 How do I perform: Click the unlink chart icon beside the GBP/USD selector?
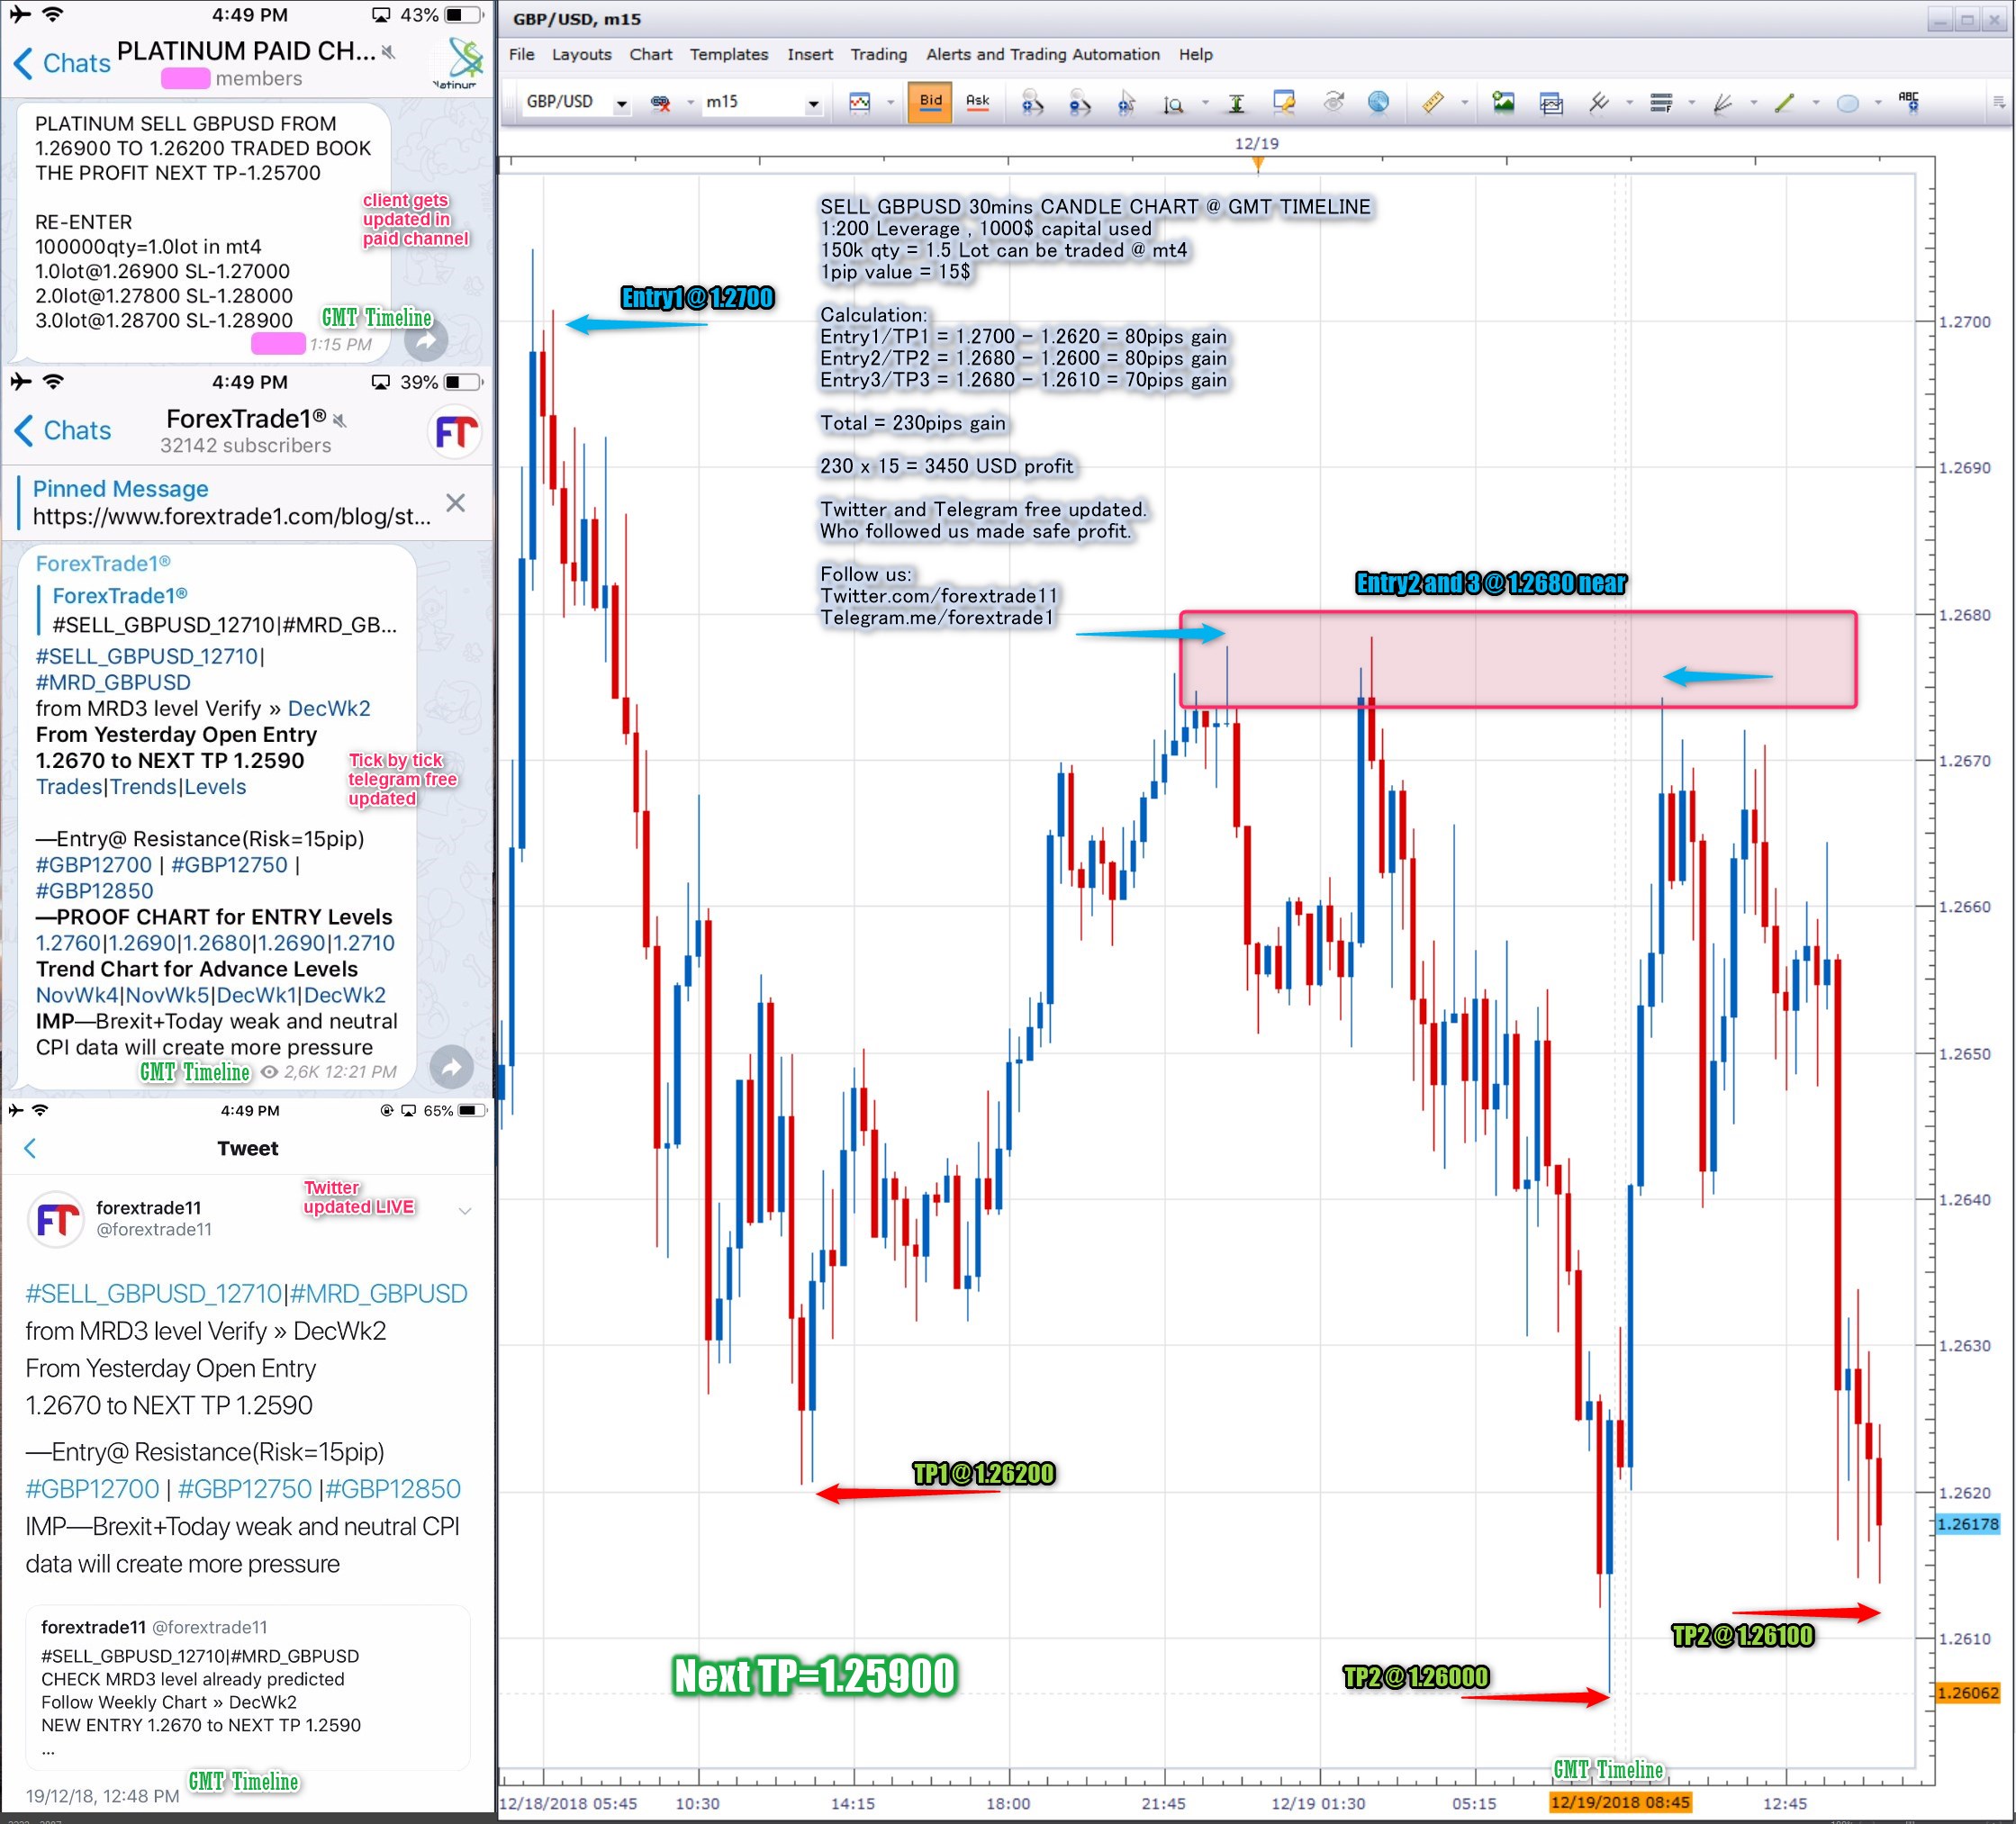[x=660, y=103]
